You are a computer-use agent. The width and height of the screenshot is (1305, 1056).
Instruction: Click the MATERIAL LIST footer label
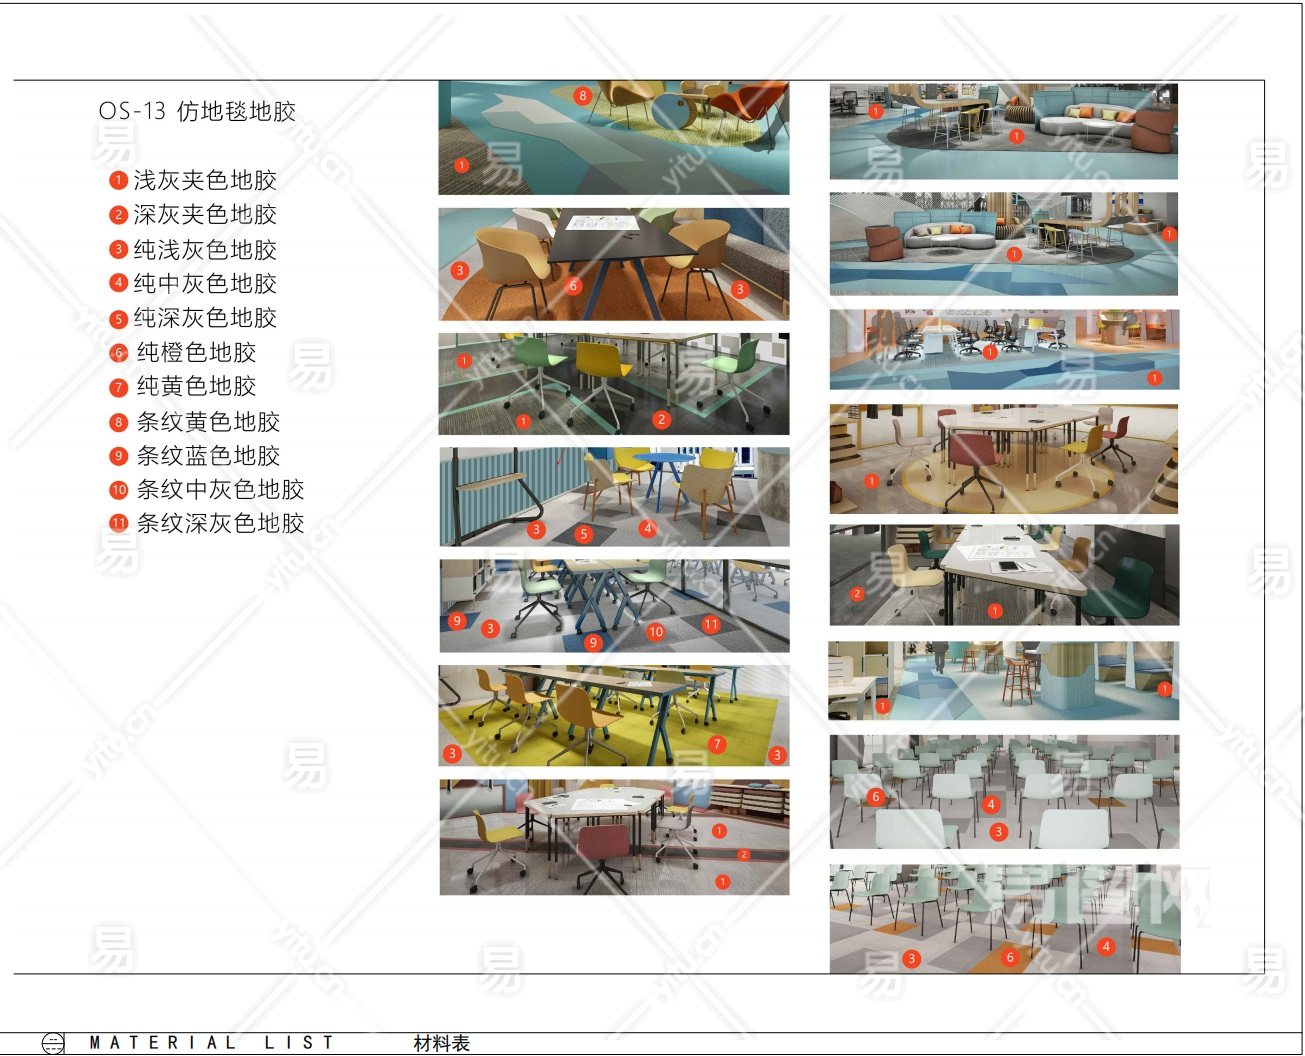(x=212, y=1043)
